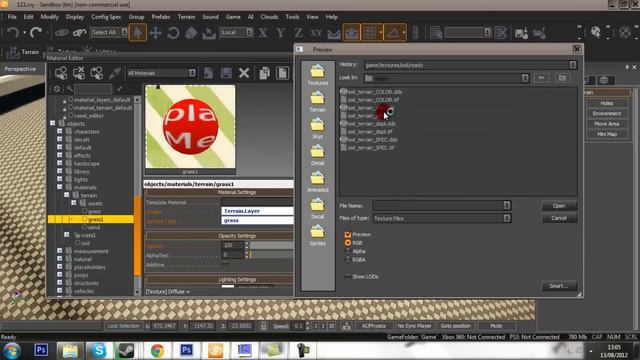The height and width of the screenshot is (360, 640).
Task: Click the Smart... button
Action: click(559, 286)
